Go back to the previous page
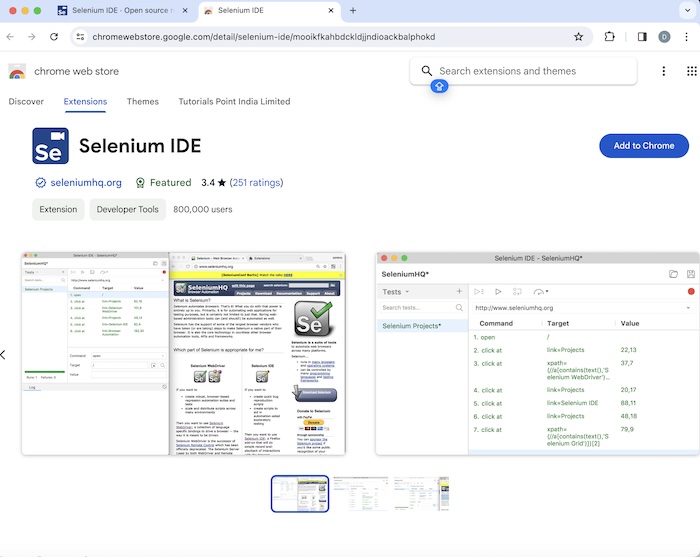Viewport: 700px width, 557px height. click(x=10, y=37)
